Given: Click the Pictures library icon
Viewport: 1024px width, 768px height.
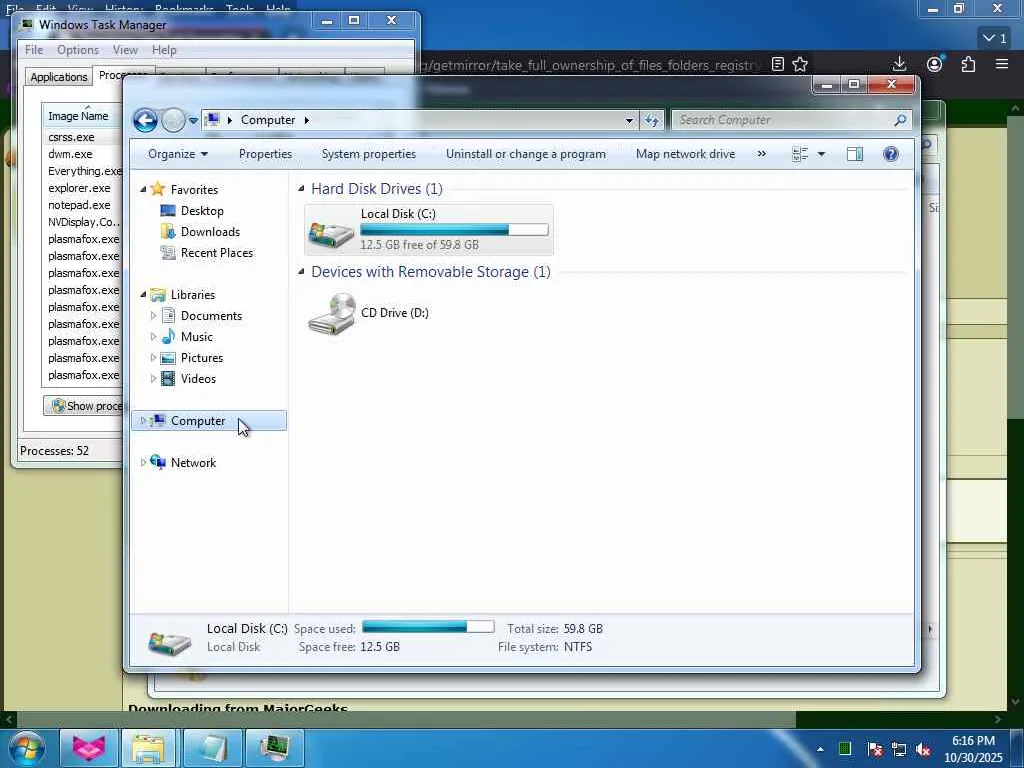Looking at the screenshot, I should tap(168, 358).
